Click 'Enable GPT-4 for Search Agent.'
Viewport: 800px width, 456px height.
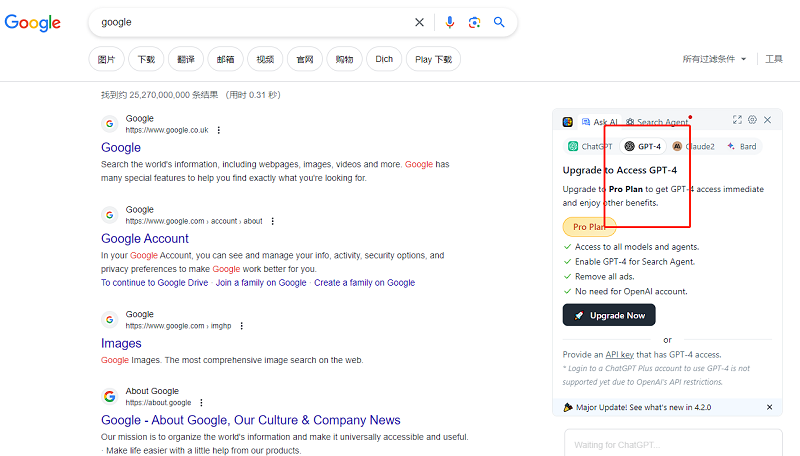coord(635,262)
